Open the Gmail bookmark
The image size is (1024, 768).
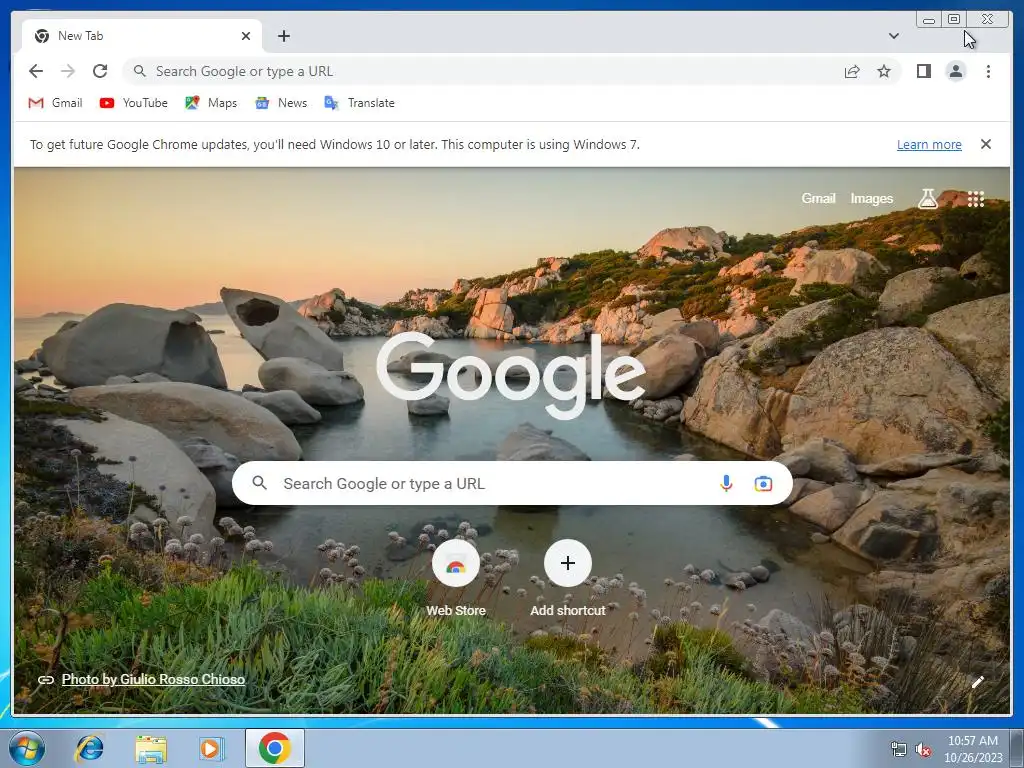point(56,103)
